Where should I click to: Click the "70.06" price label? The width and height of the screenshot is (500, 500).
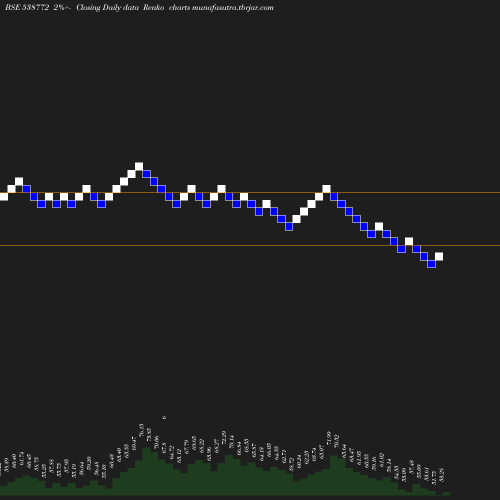click(157, 442)
